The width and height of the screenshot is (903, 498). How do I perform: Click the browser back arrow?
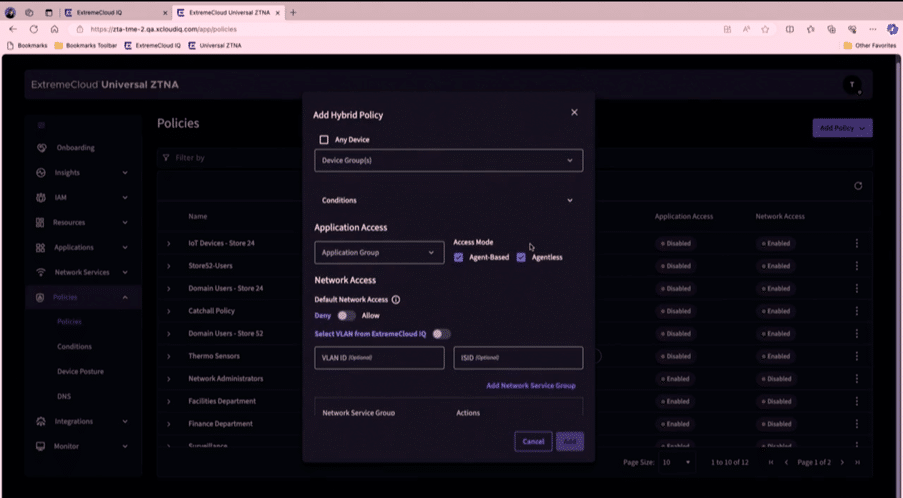coord(13,29)
